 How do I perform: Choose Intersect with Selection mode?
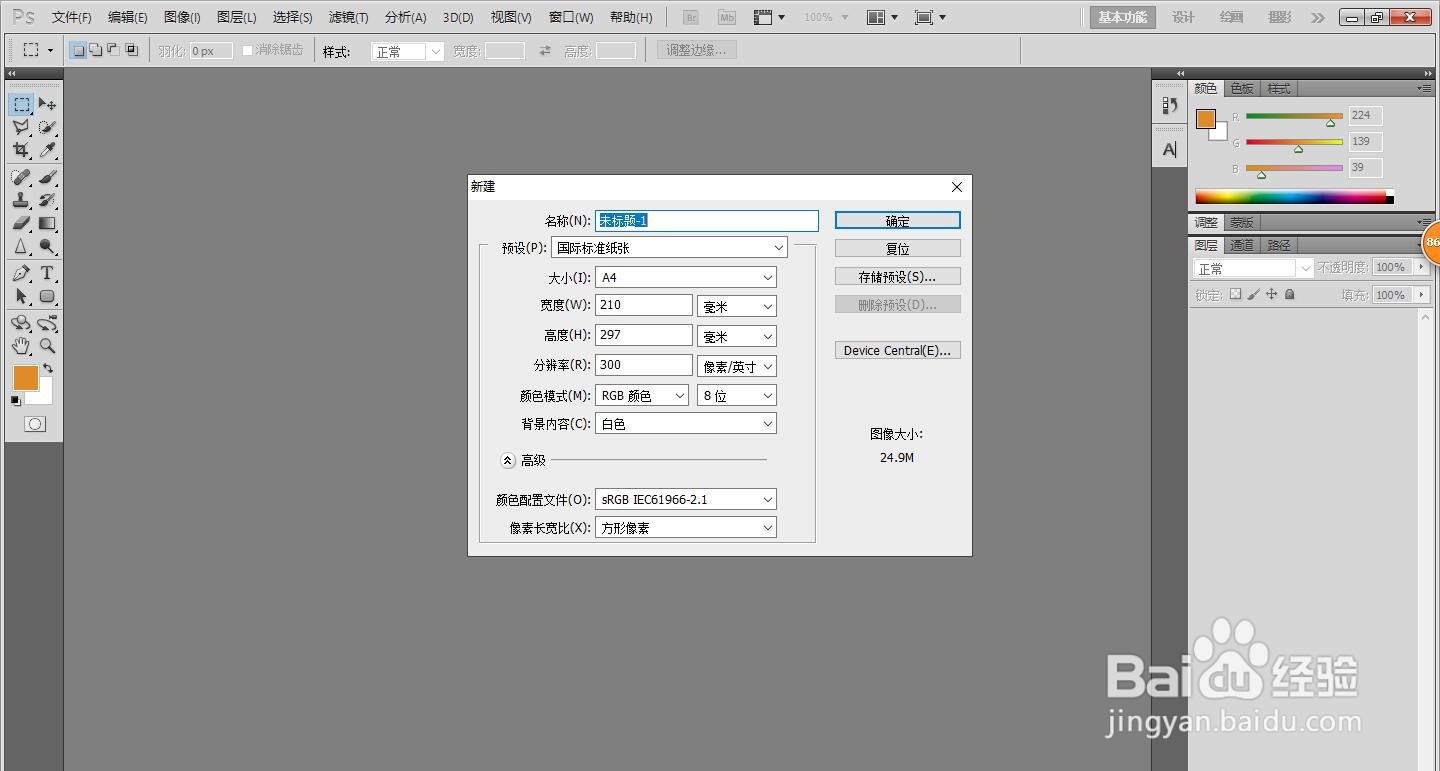[131, 50]
